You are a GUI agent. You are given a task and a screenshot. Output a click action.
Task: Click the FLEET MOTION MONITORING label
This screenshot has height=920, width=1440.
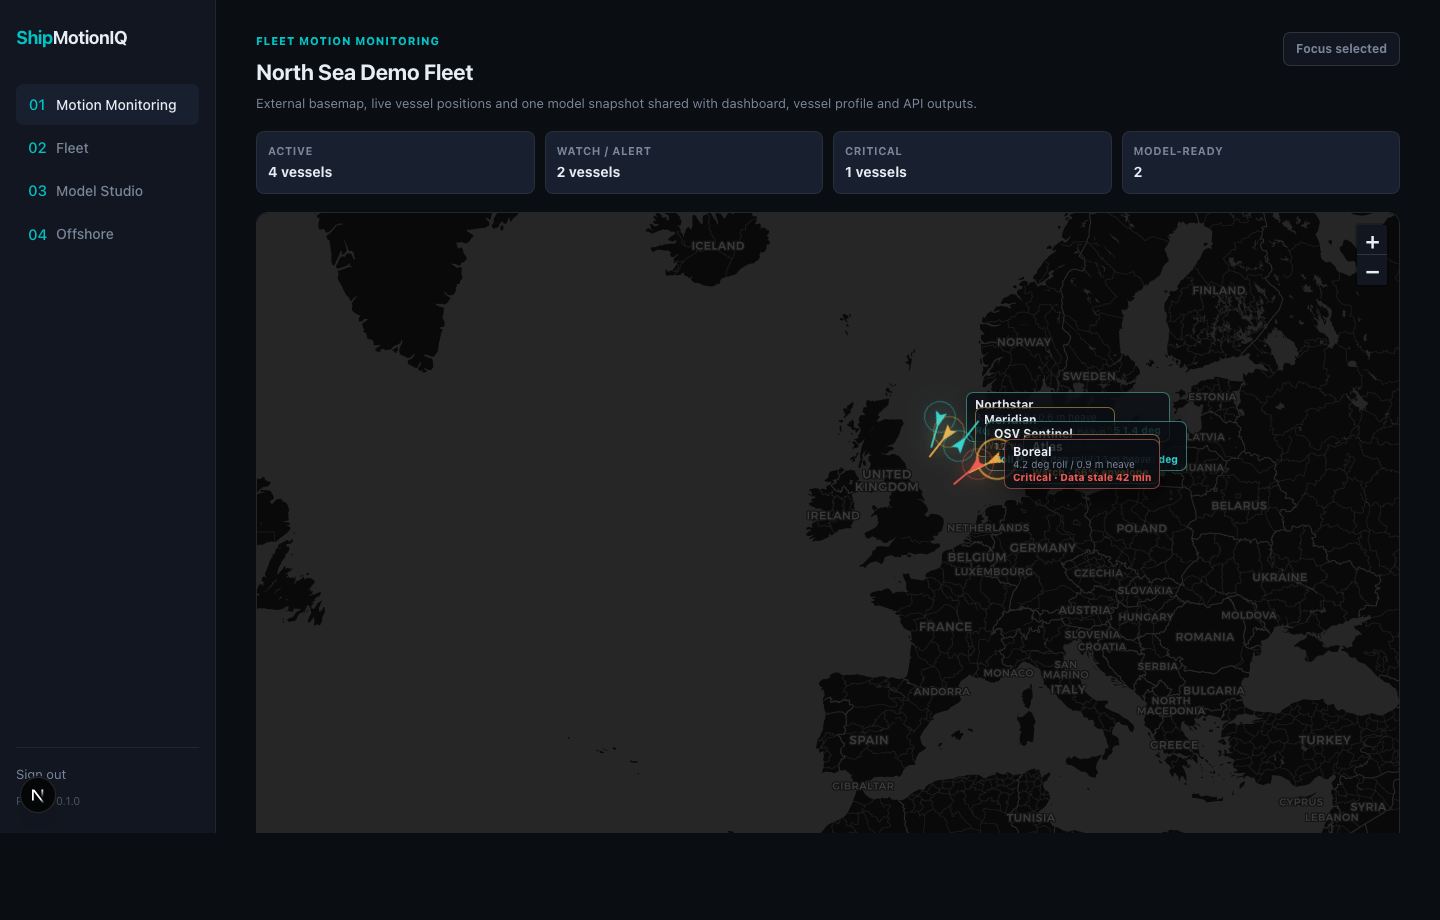[348, 41]
